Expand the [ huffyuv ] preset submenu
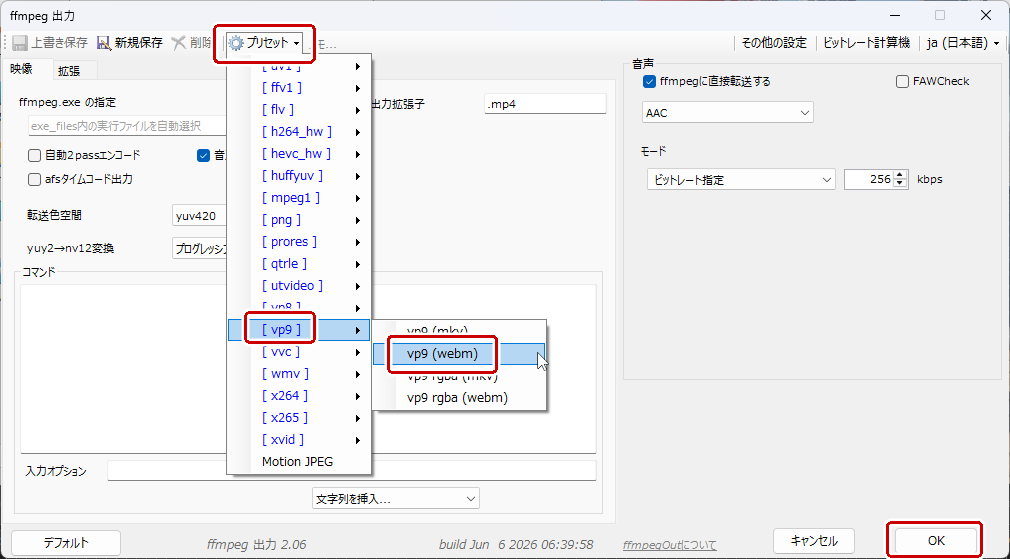 coord(299,176)
